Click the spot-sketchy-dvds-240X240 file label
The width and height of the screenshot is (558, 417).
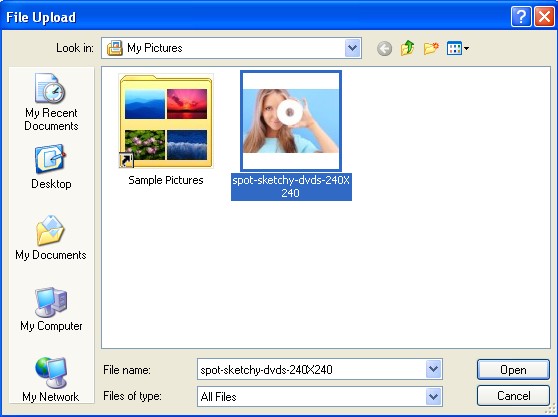(291, 187)
